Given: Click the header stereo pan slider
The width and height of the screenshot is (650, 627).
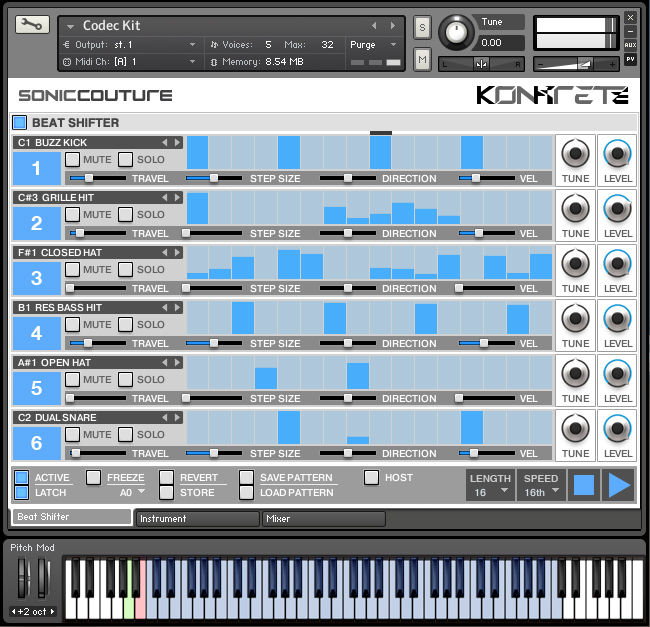Looking at the screenshot, I should point(481,64).
